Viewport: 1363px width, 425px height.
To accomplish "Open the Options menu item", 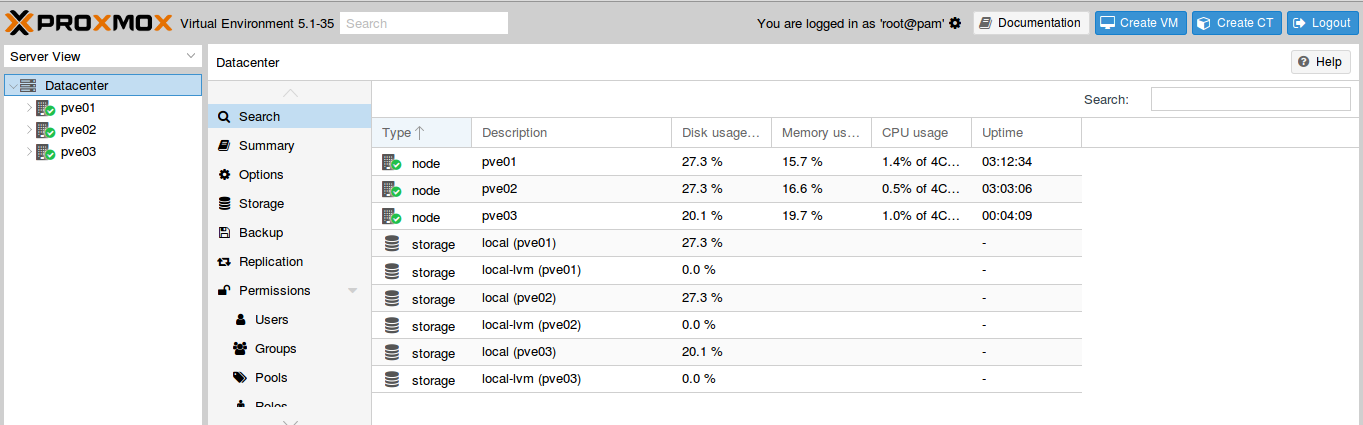I will (290, 175).
